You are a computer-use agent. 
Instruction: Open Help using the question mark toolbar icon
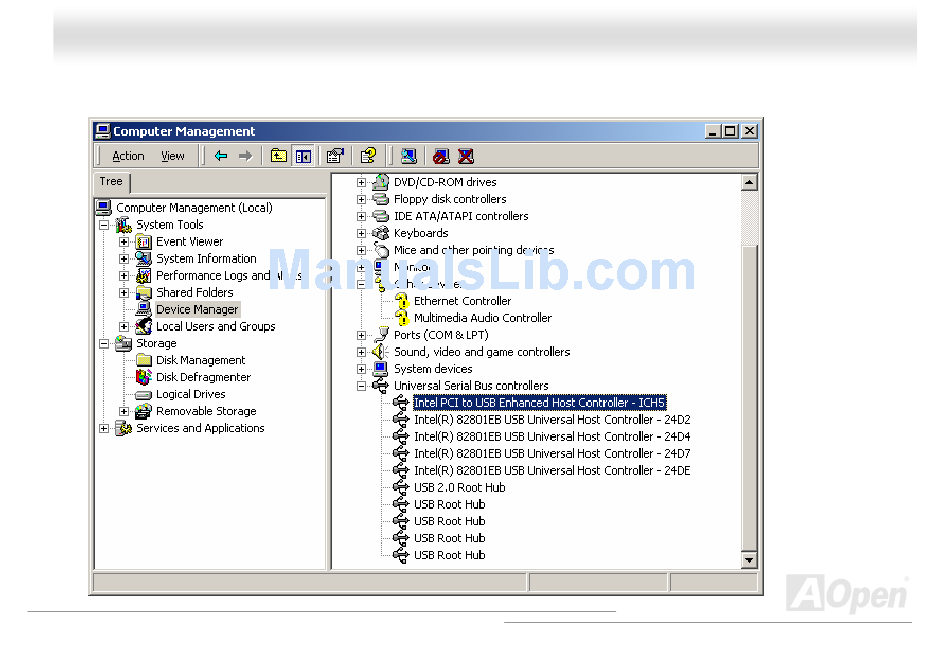[x=368, y=156]
